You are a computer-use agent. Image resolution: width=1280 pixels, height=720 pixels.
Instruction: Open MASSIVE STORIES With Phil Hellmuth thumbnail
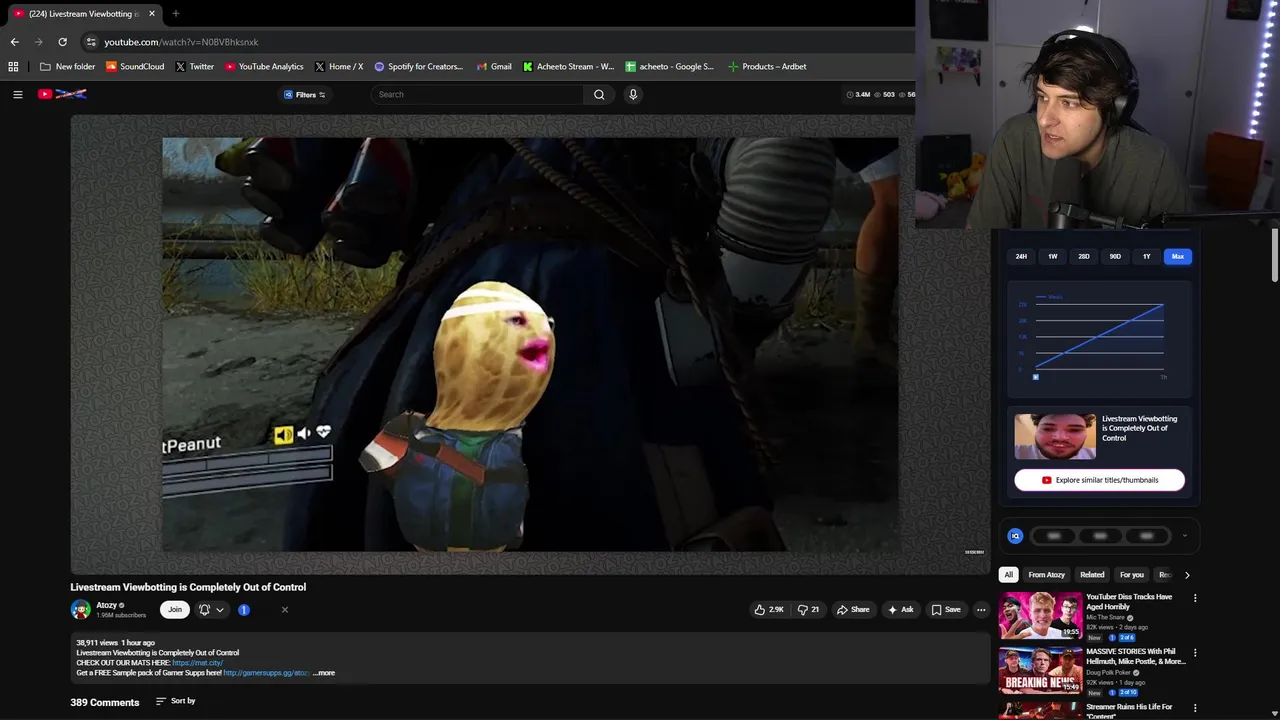point(1040,671)
